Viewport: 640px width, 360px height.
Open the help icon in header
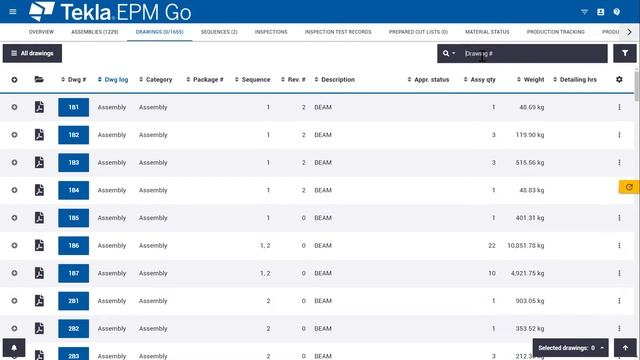(617, 12)
